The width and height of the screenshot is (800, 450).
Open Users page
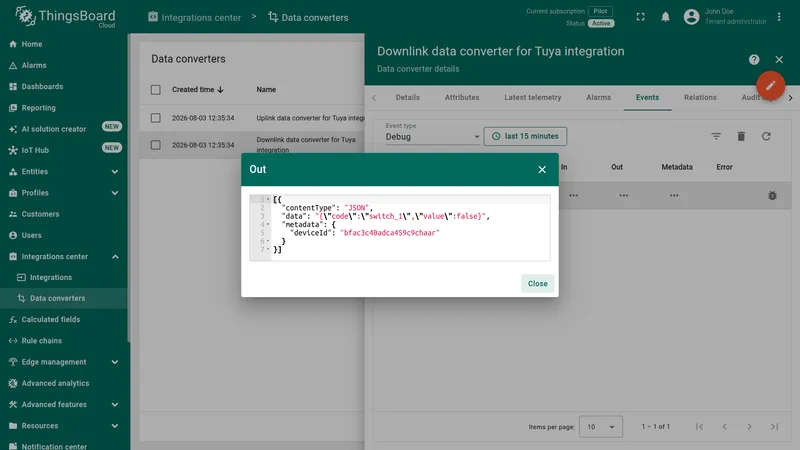[64, 235]
